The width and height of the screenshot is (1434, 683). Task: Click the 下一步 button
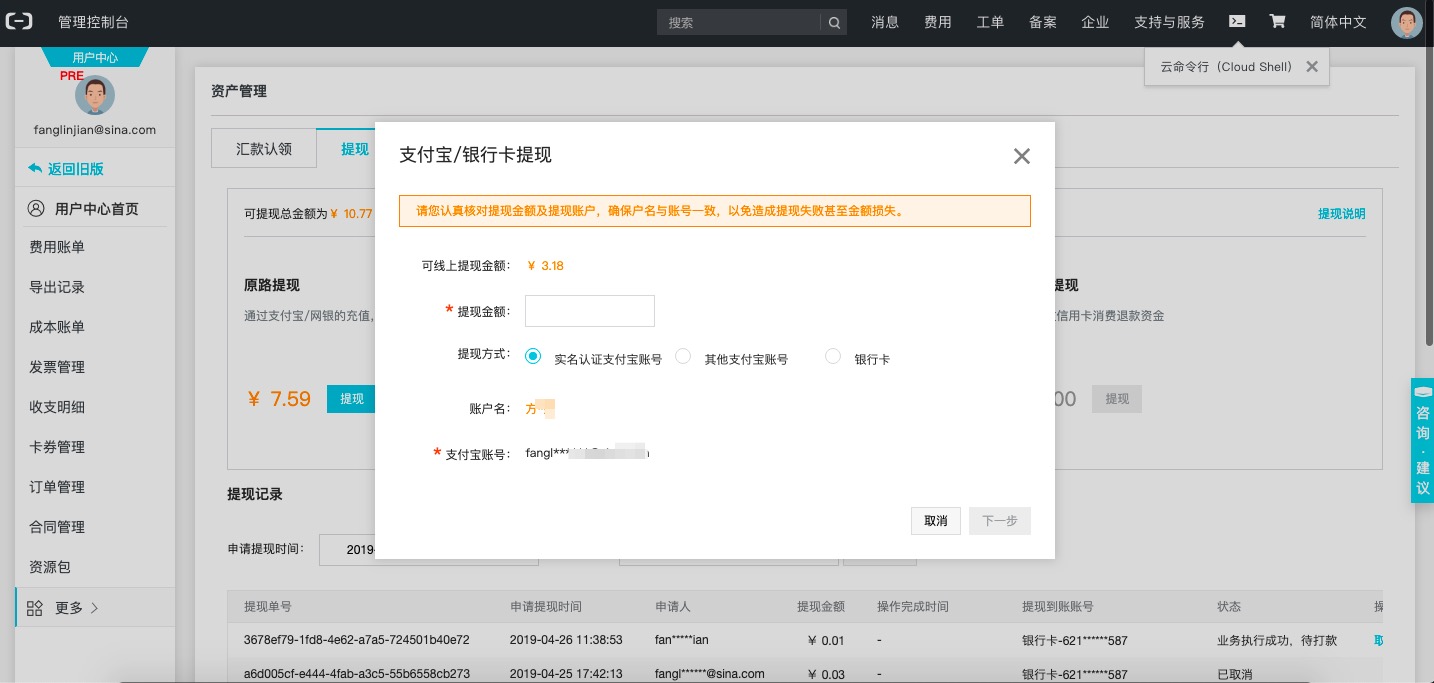[x=1000, y=521]
